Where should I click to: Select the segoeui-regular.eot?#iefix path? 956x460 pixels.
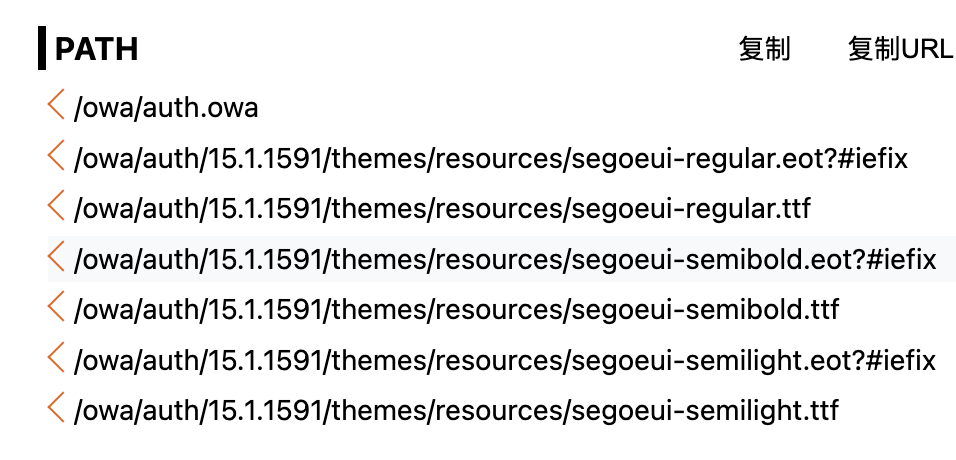click(490, 158)
